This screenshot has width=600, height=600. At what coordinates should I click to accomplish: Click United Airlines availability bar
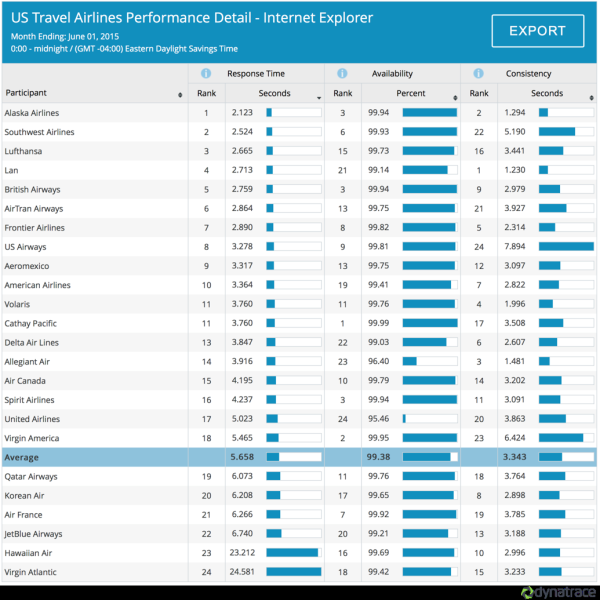[x=430, y=419]
